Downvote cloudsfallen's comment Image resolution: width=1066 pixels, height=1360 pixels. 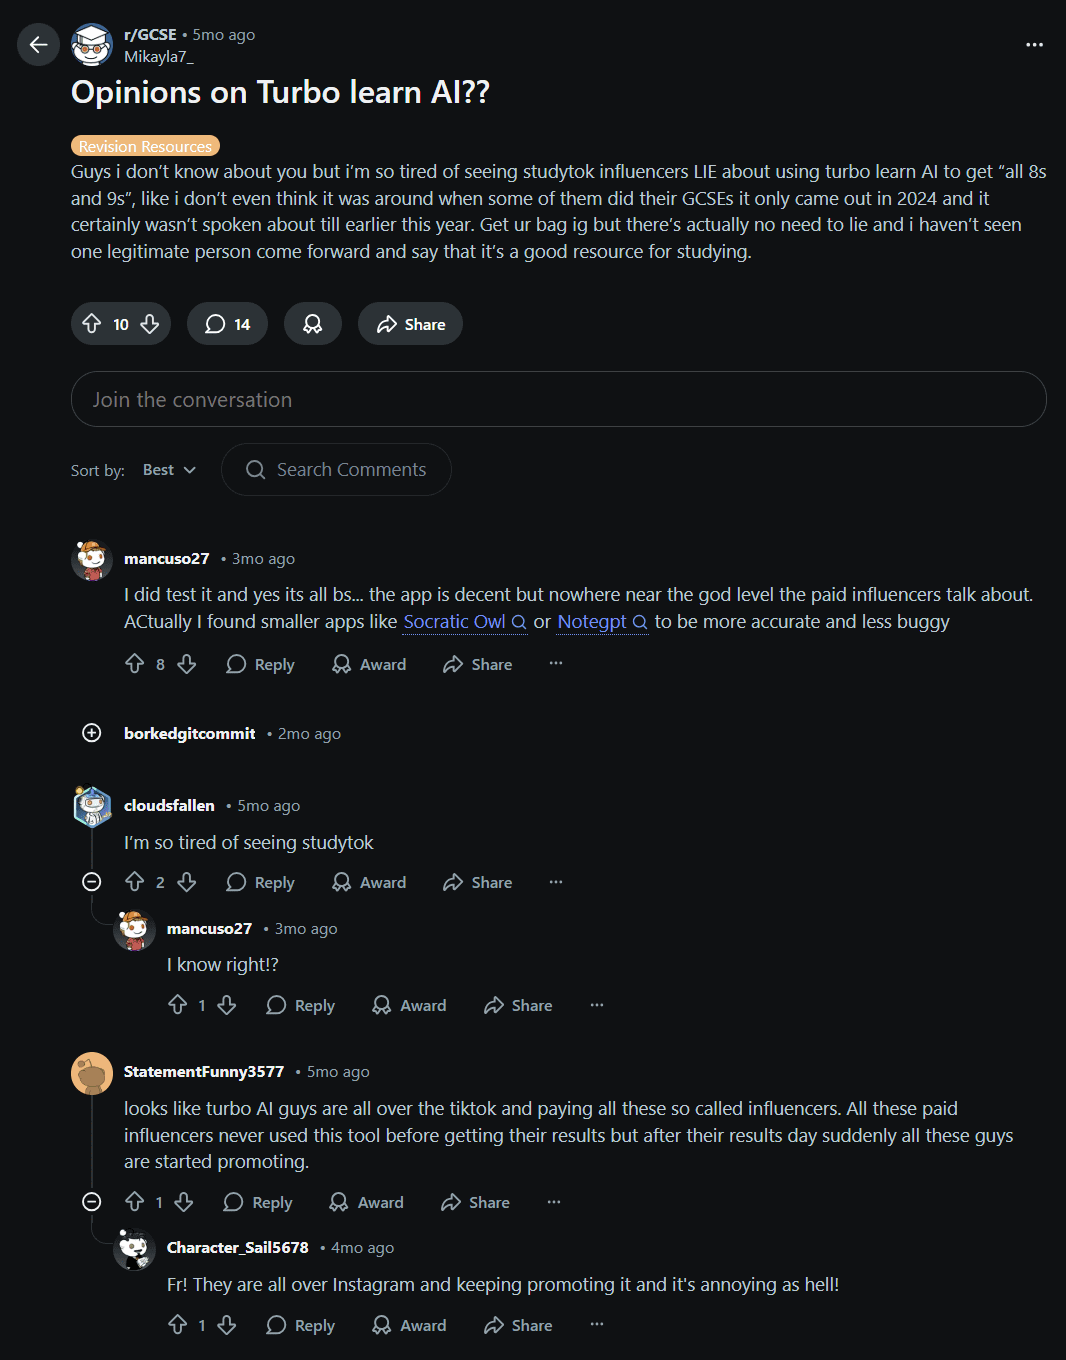pyautogui.click(x=187, y=882)
